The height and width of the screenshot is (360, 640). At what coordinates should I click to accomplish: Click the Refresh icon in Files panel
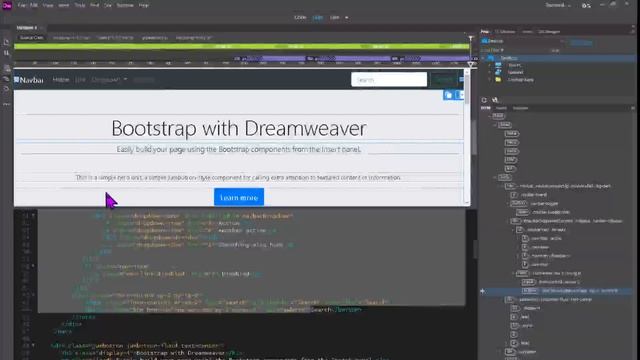(484, 100)
